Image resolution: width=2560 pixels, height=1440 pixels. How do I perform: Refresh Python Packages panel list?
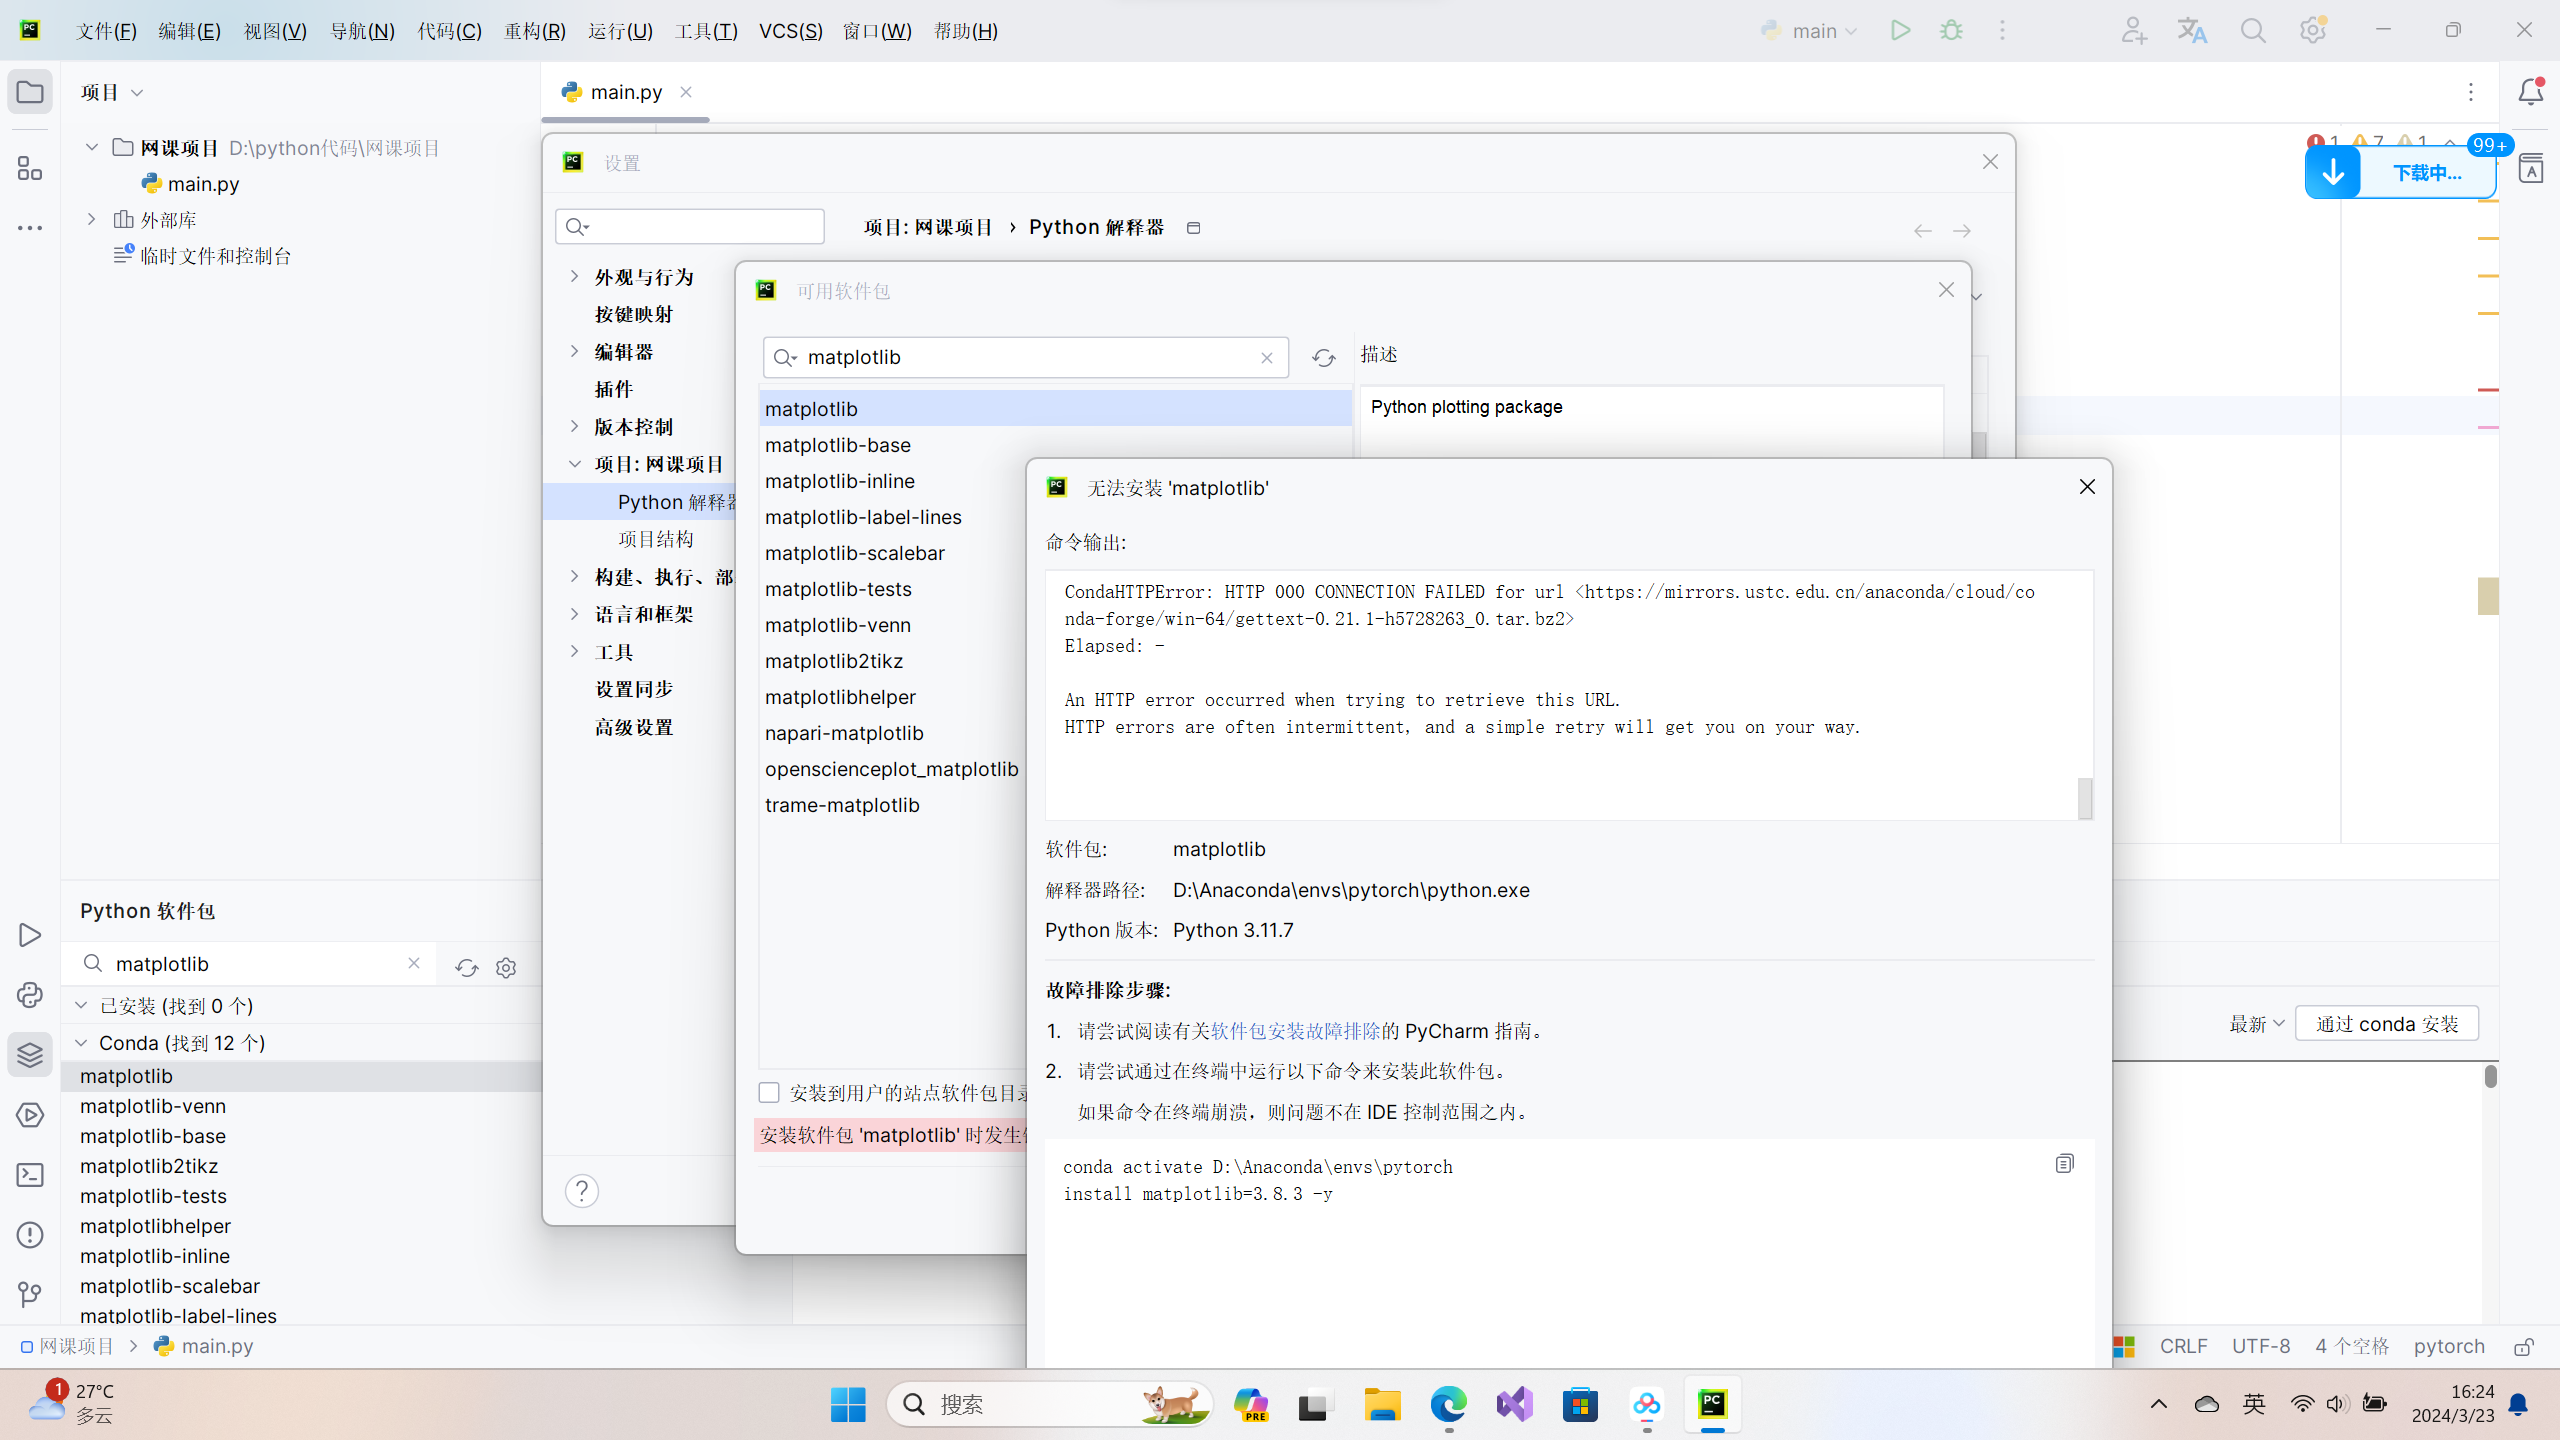[466, 967]
